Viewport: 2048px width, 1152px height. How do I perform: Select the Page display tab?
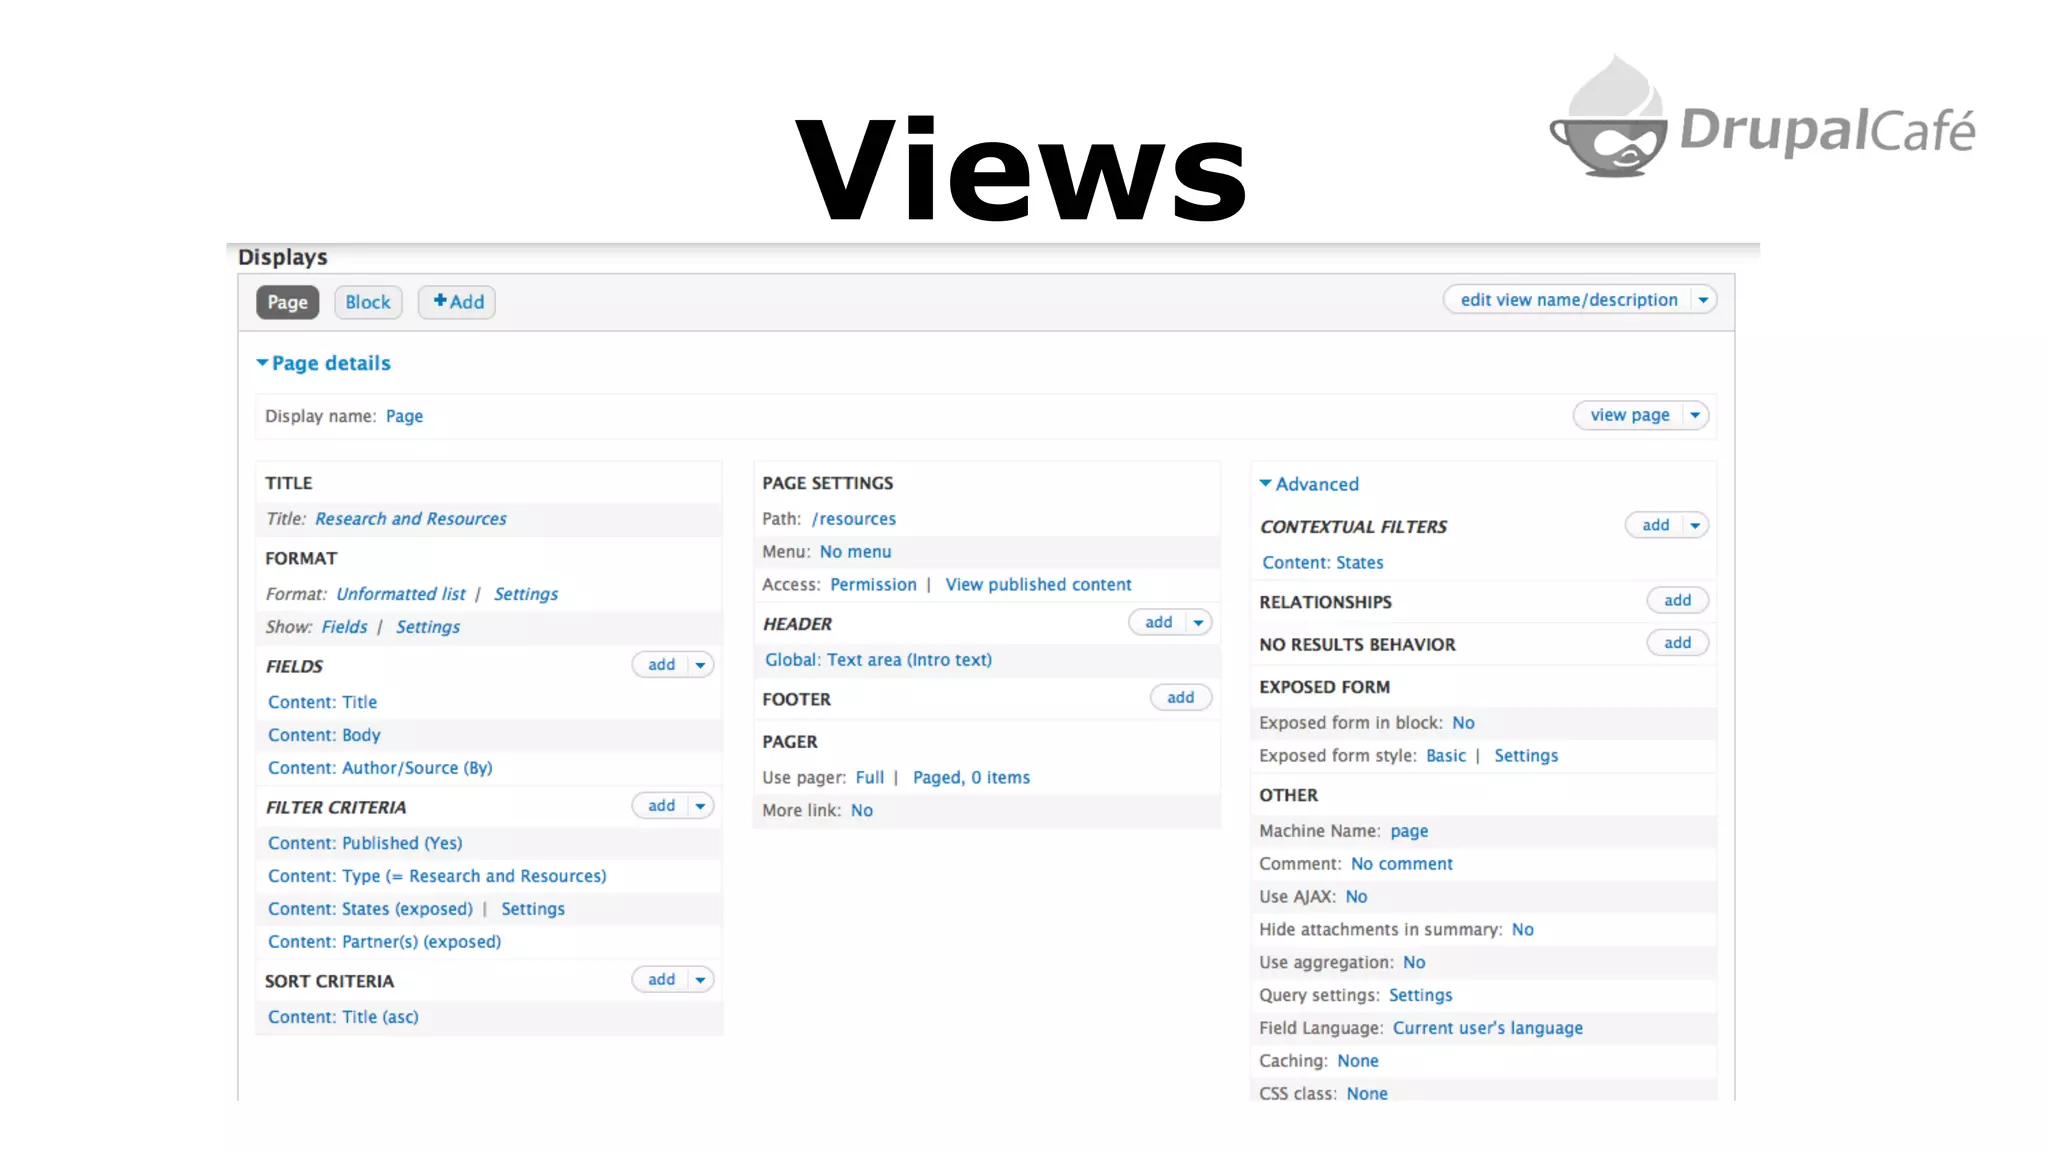pyautogui.click(x=287, y=302)
